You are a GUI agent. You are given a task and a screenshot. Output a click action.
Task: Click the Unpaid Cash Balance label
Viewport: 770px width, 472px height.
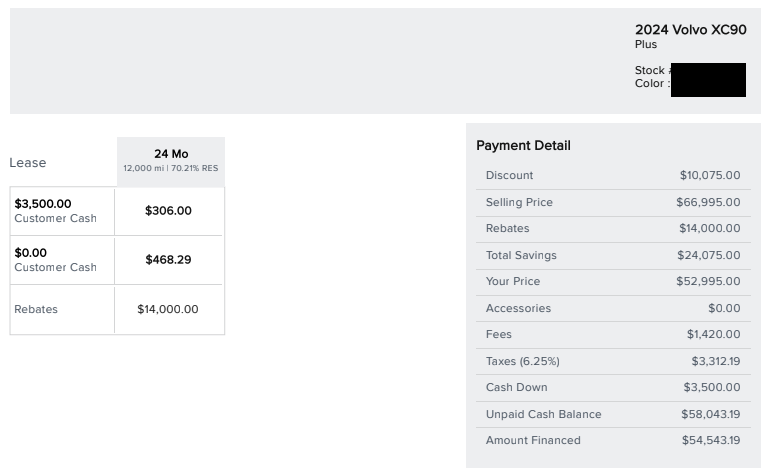[x=543, y=415]
